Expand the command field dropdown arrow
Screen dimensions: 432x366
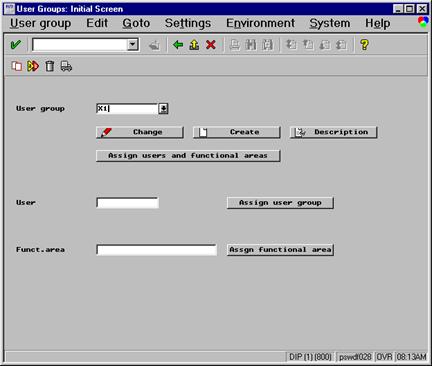click(133, 44)
